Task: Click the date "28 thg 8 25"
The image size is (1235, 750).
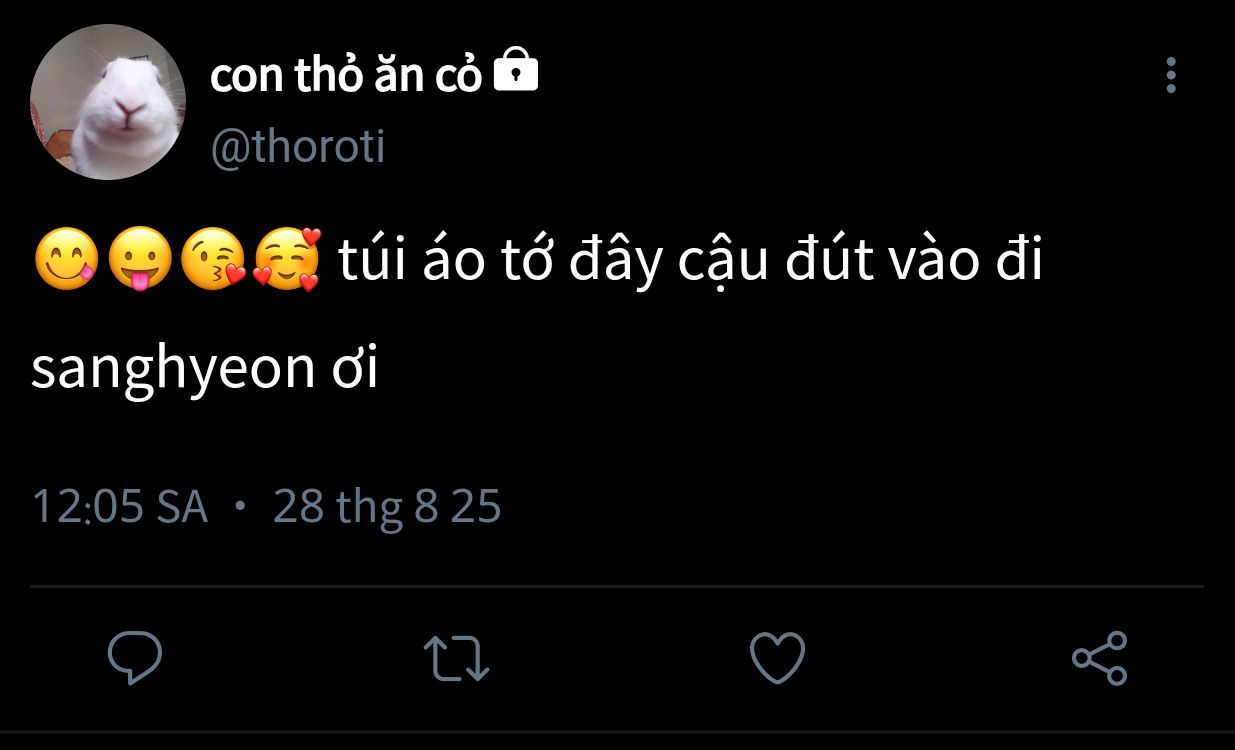Action: coord(386,507)
